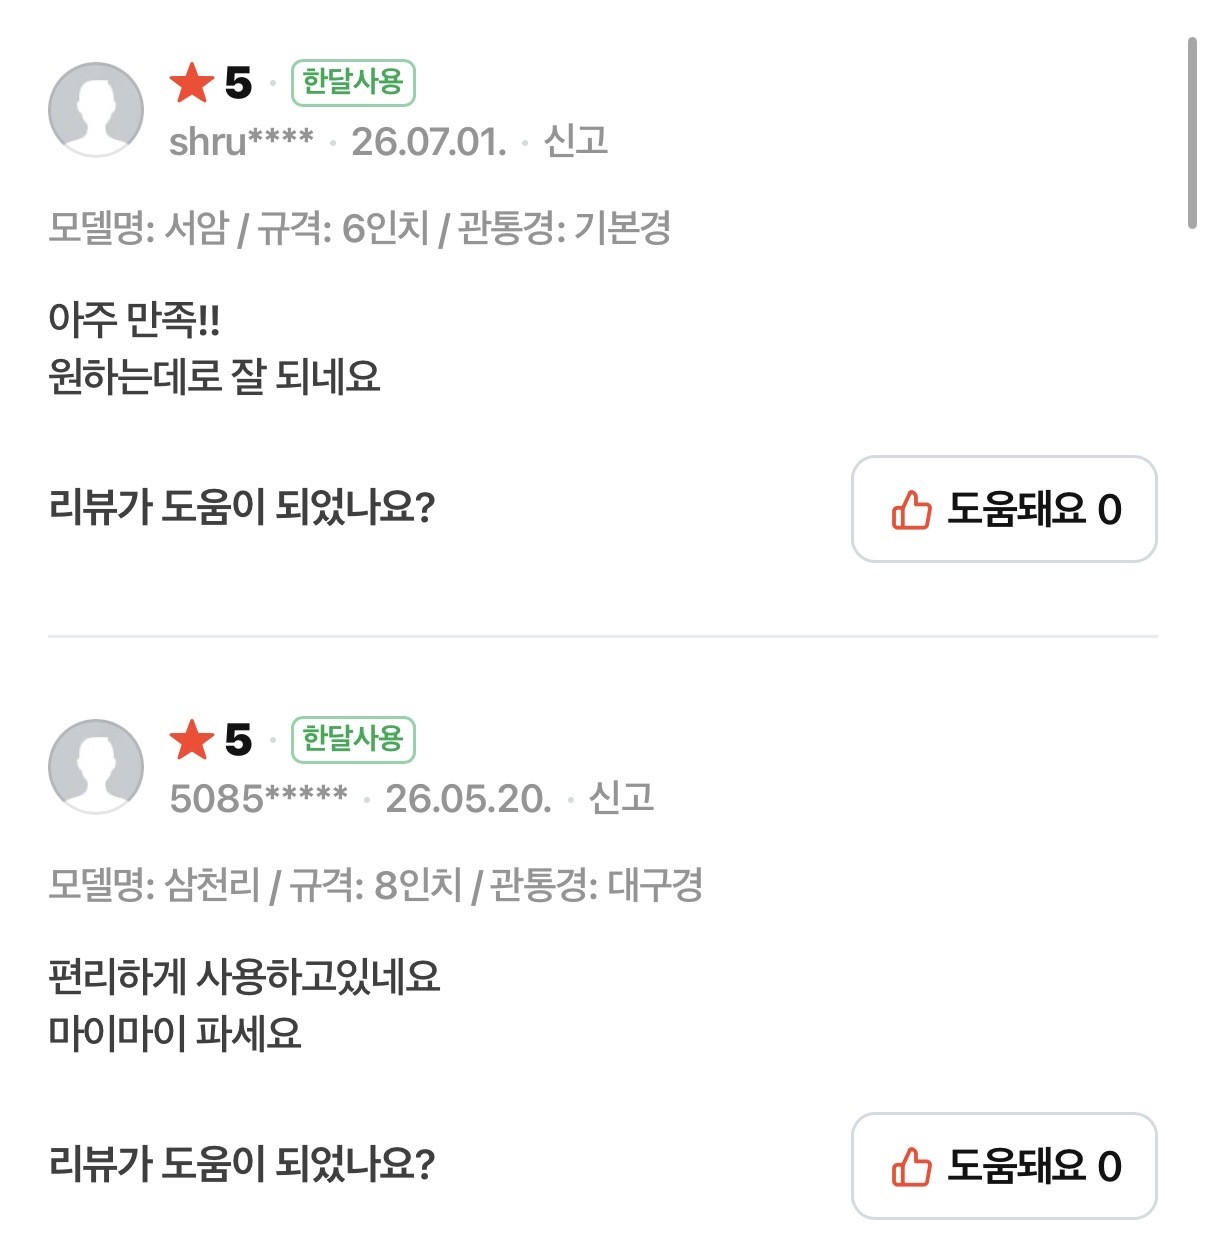Click thumbs-up icon on 5085***** review
The height and width of the screenshot is (1246, 1206).
911,1166
